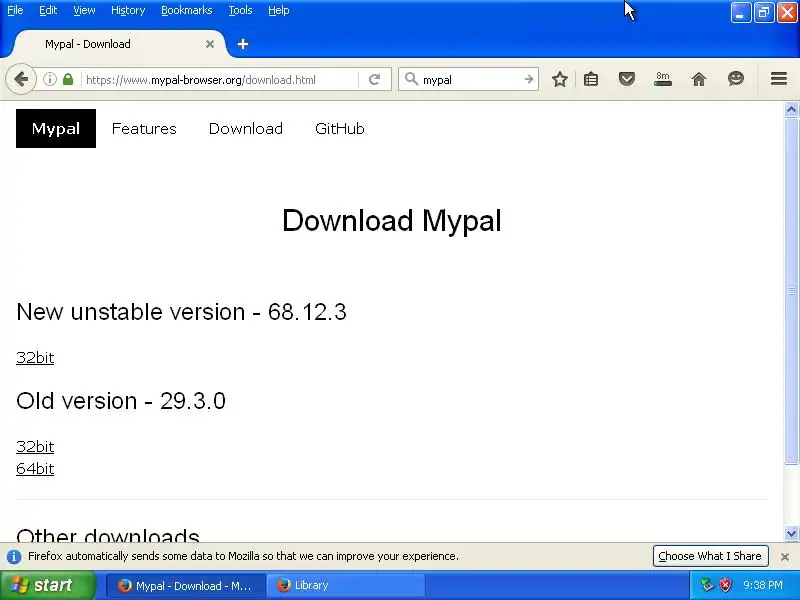The width and height of the screenshot is (800, 600).
Task: Go back using the back arrow button
Action: [21, 79]
